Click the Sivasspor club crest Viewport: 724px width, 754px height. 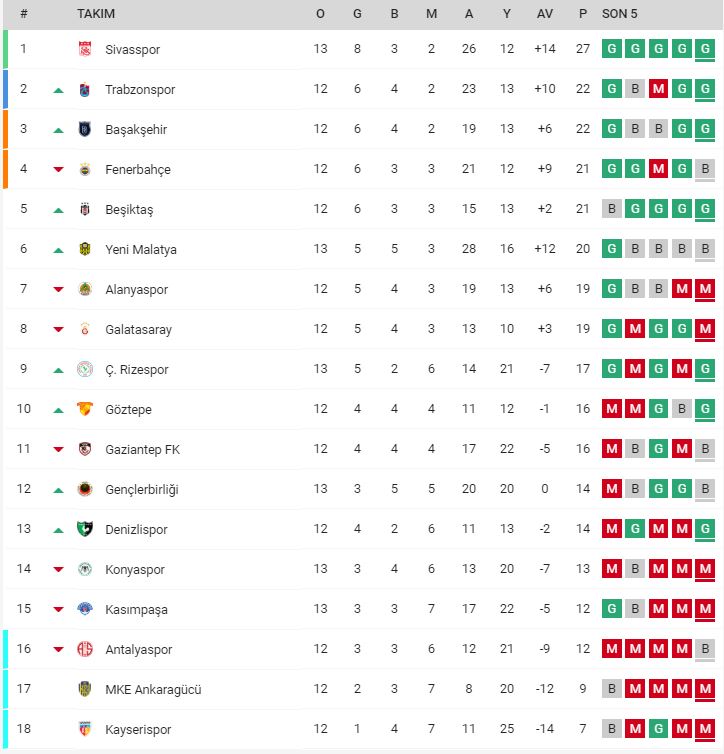[x=85, y=49]
